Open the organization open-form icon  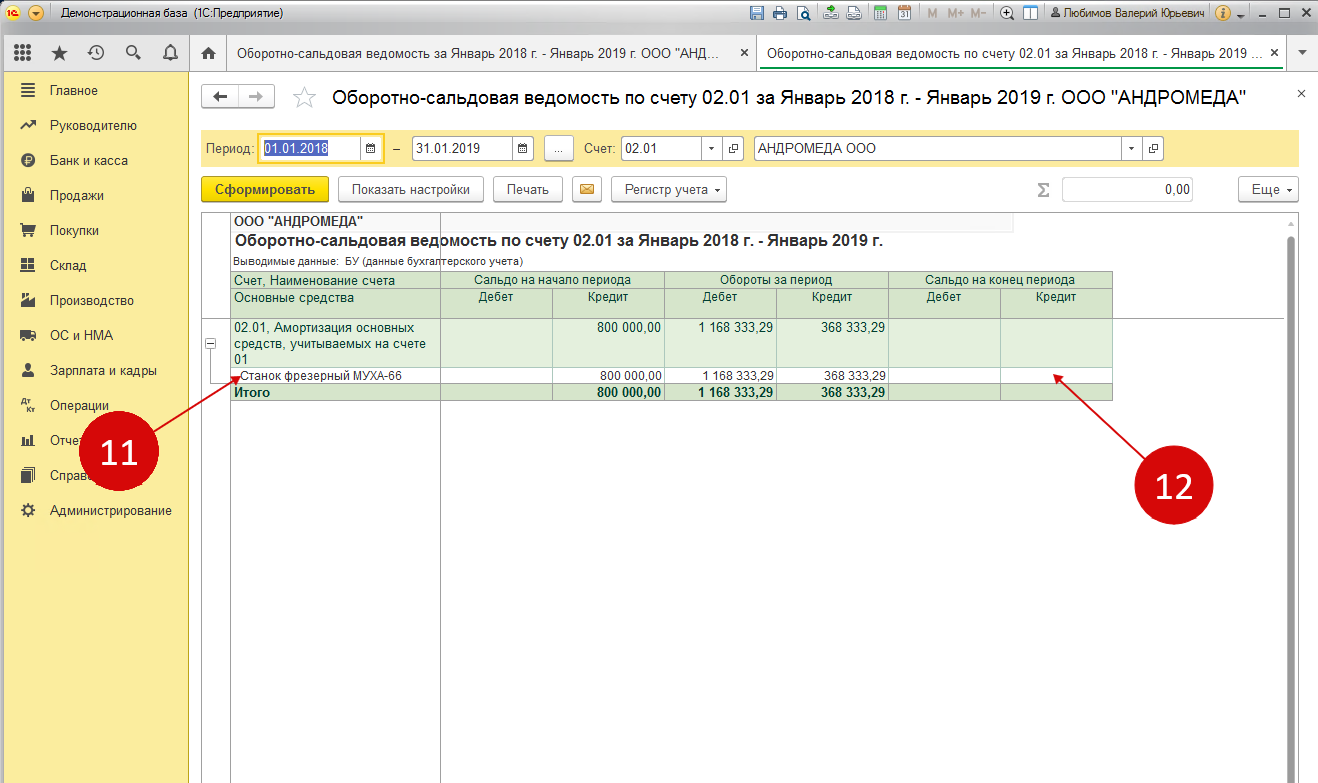coord(1153,148)
